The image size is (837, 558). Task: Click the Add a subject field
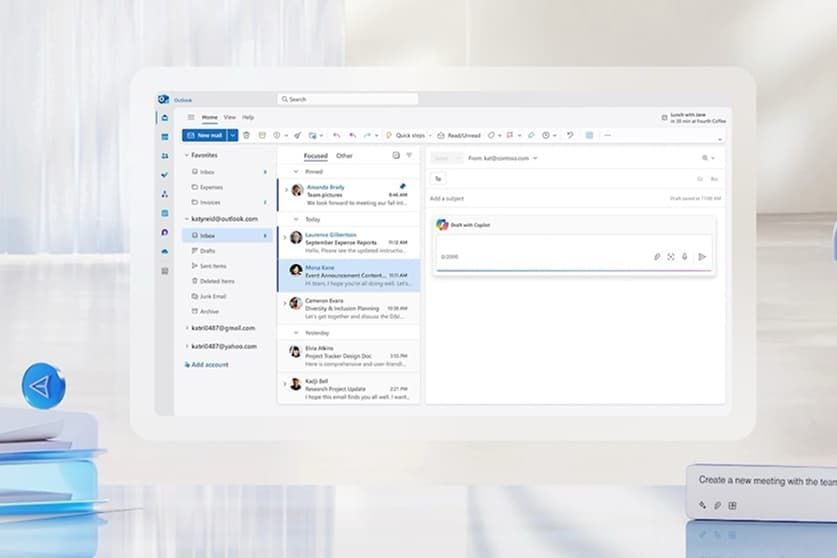point(575,199)
